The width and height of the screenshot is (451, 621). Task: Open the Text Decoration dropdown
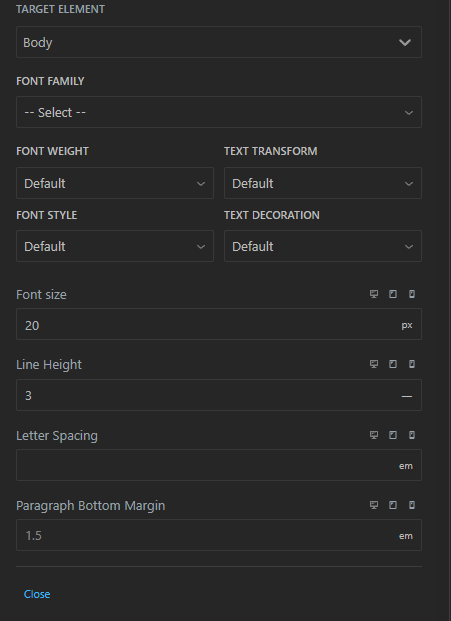coord(323,246)
